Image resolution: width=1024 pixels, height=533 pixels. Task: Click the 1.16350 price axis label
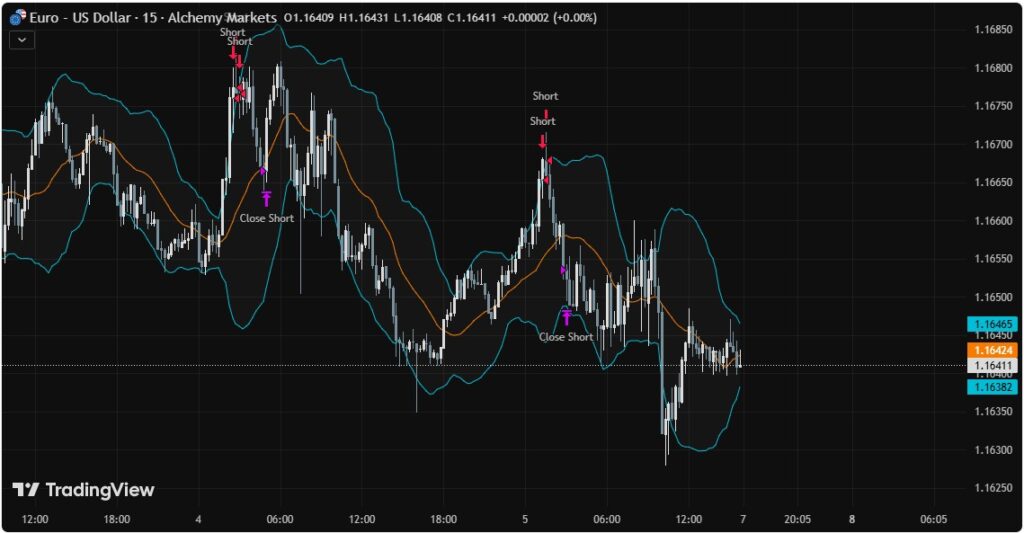coord(993,412)
